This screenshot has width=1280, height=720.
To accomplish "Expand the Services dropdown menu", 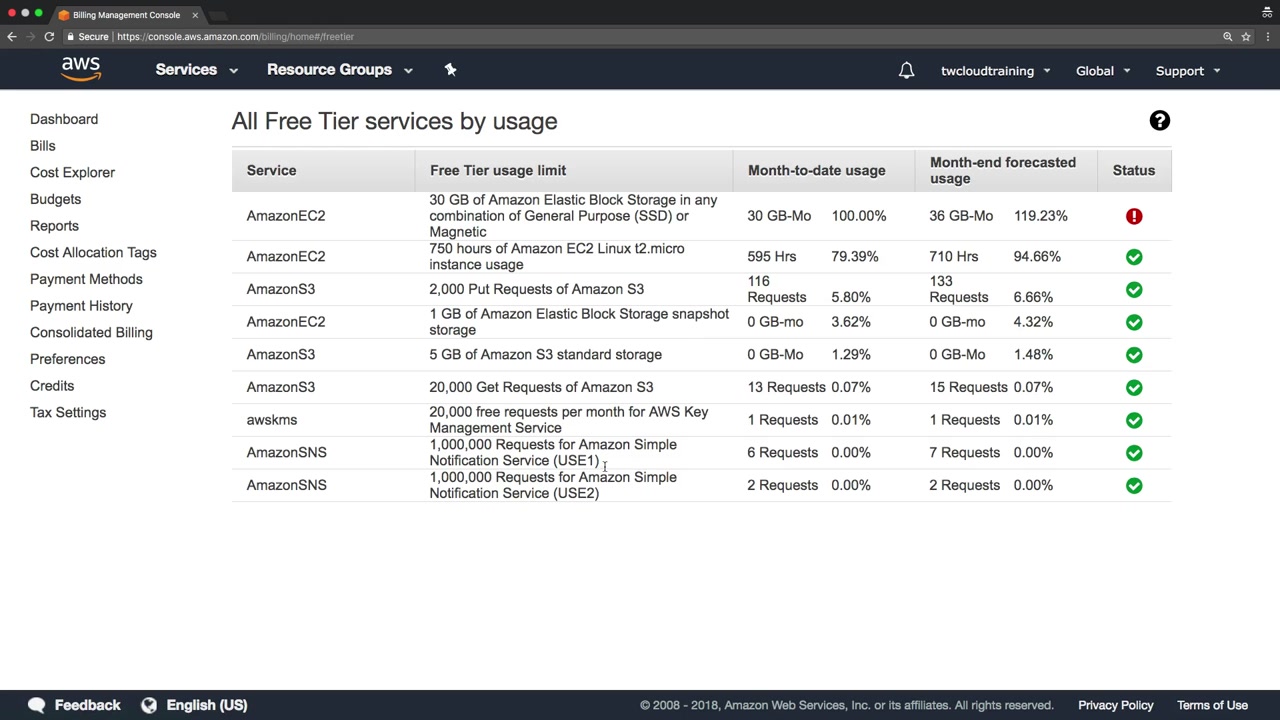I will point(196,70).
